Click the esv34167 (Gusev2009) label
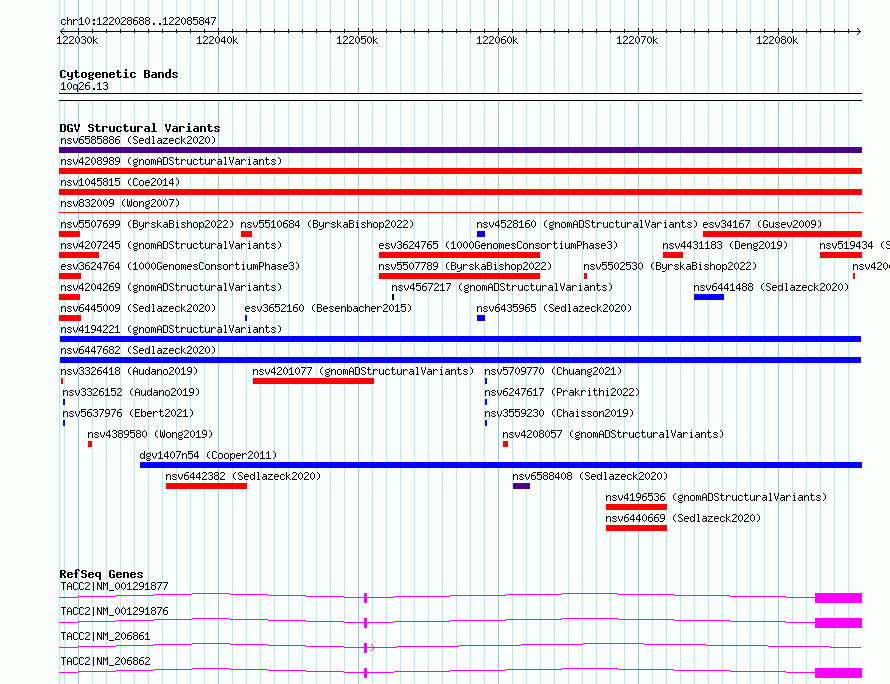 click(x=762, y=224)
